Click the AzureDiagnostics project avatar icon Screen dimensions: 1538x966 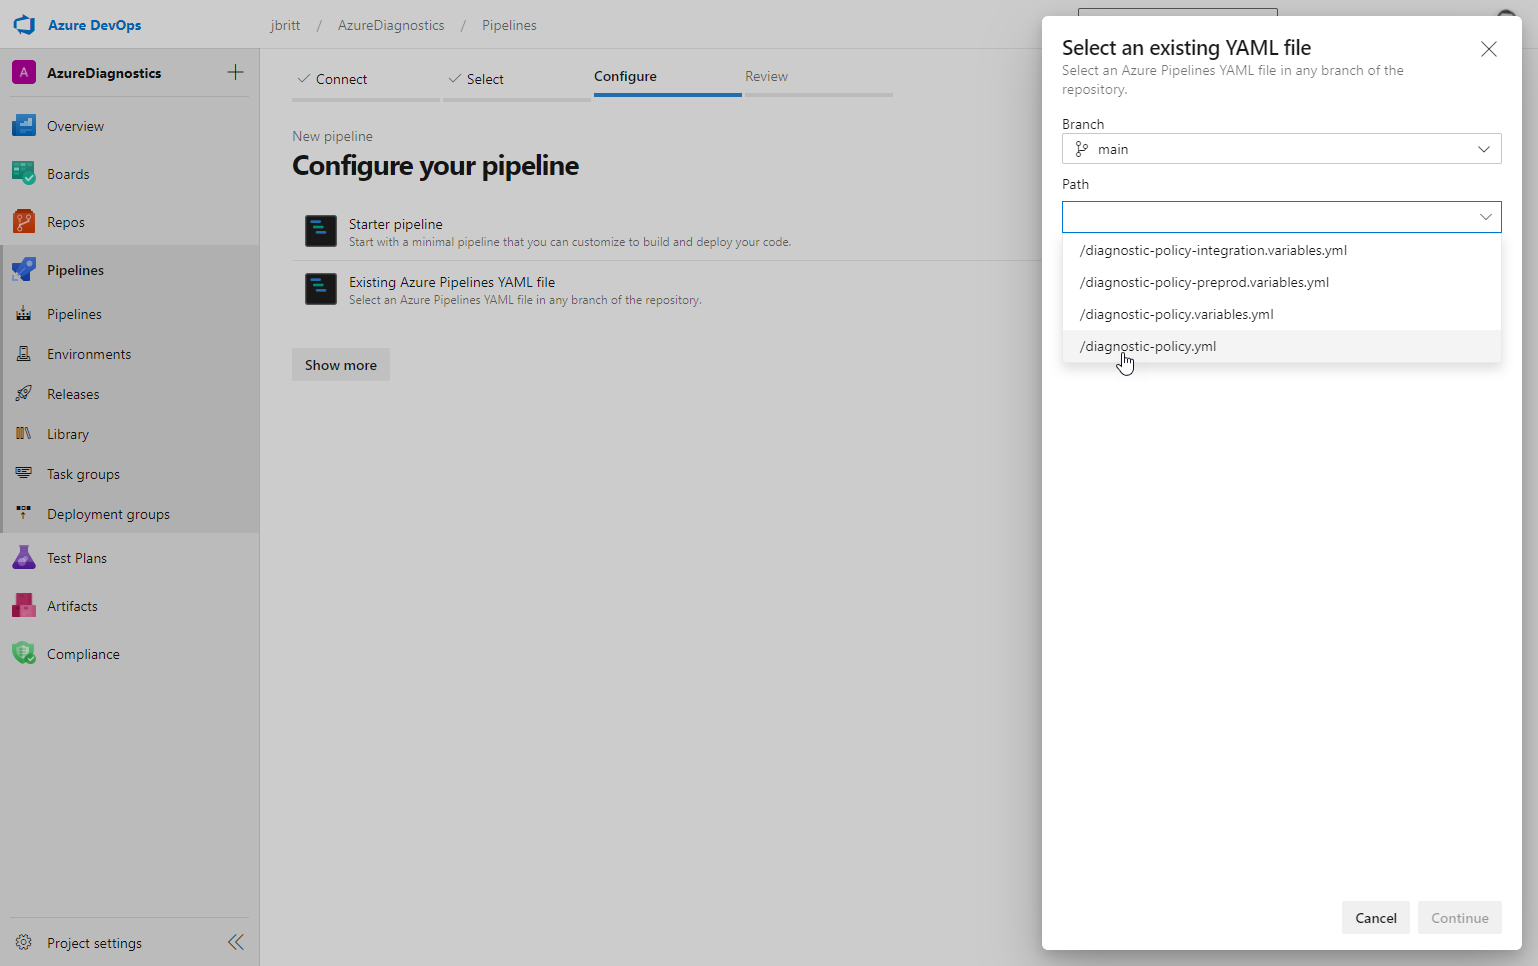[24, 73]
